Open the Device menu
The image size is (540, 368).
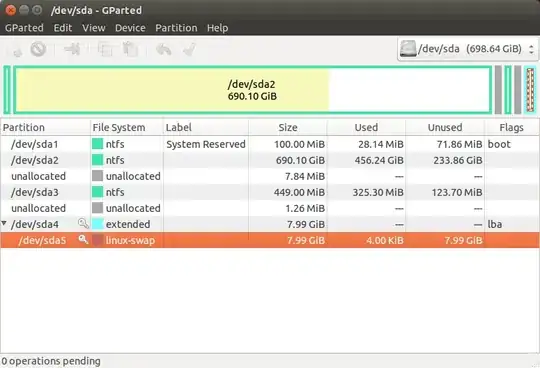click(130, 28)
